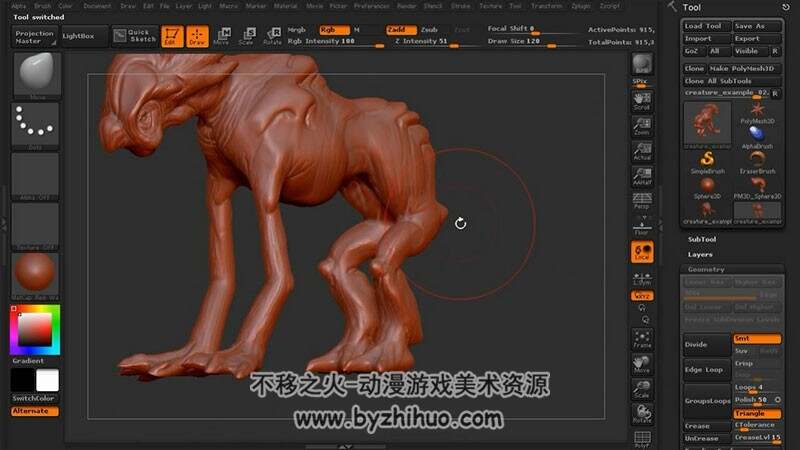Select the Sphere3D tool
Image resolution: width=800 pixels, height=450 pixels.
click(x=707, y=188)
